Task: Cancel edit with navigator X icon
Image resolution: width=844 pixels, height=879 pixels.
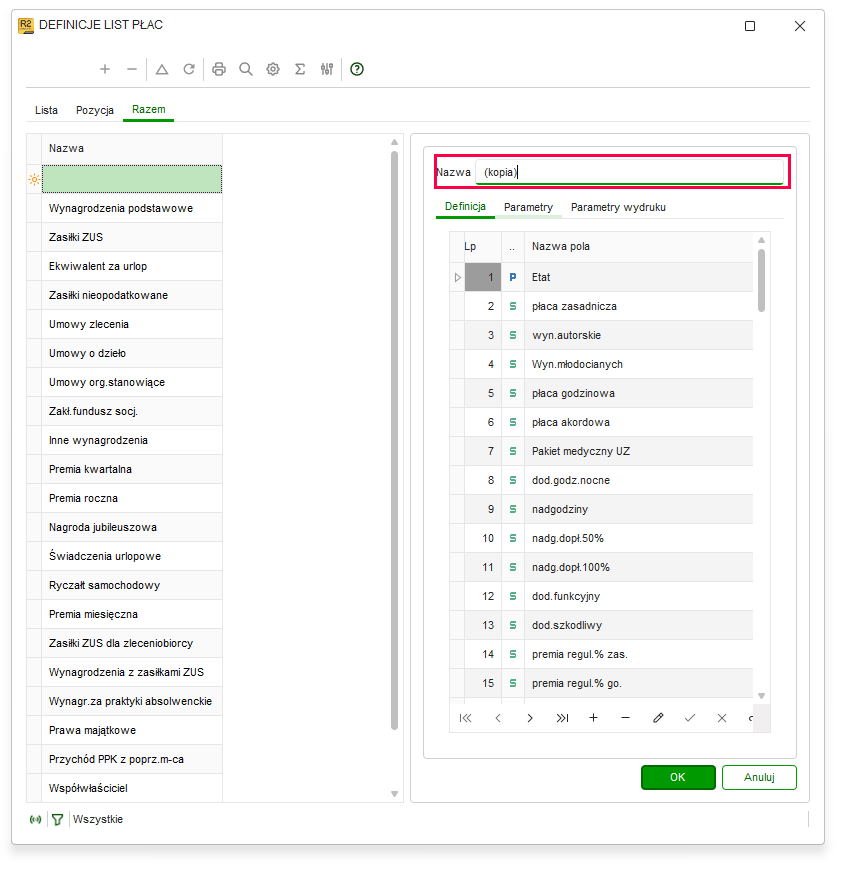Action: (x=722, y=719)
